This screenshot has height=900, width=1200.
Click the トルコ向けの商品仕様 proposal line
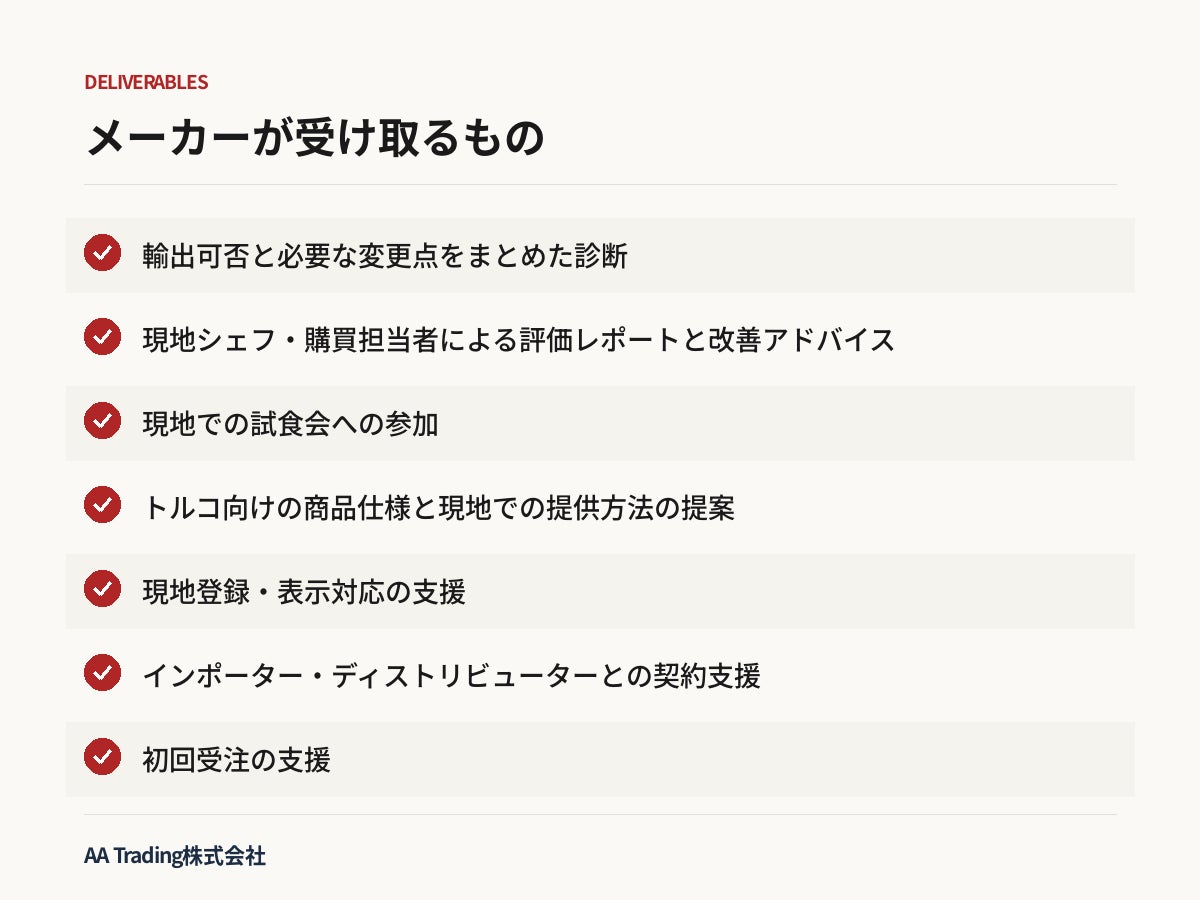438,508
